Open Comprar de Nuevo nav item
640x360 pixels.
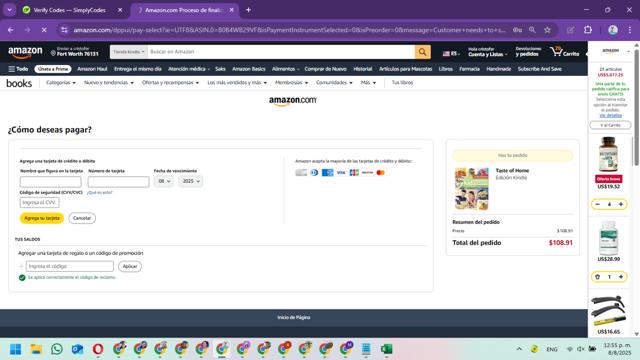325,69
